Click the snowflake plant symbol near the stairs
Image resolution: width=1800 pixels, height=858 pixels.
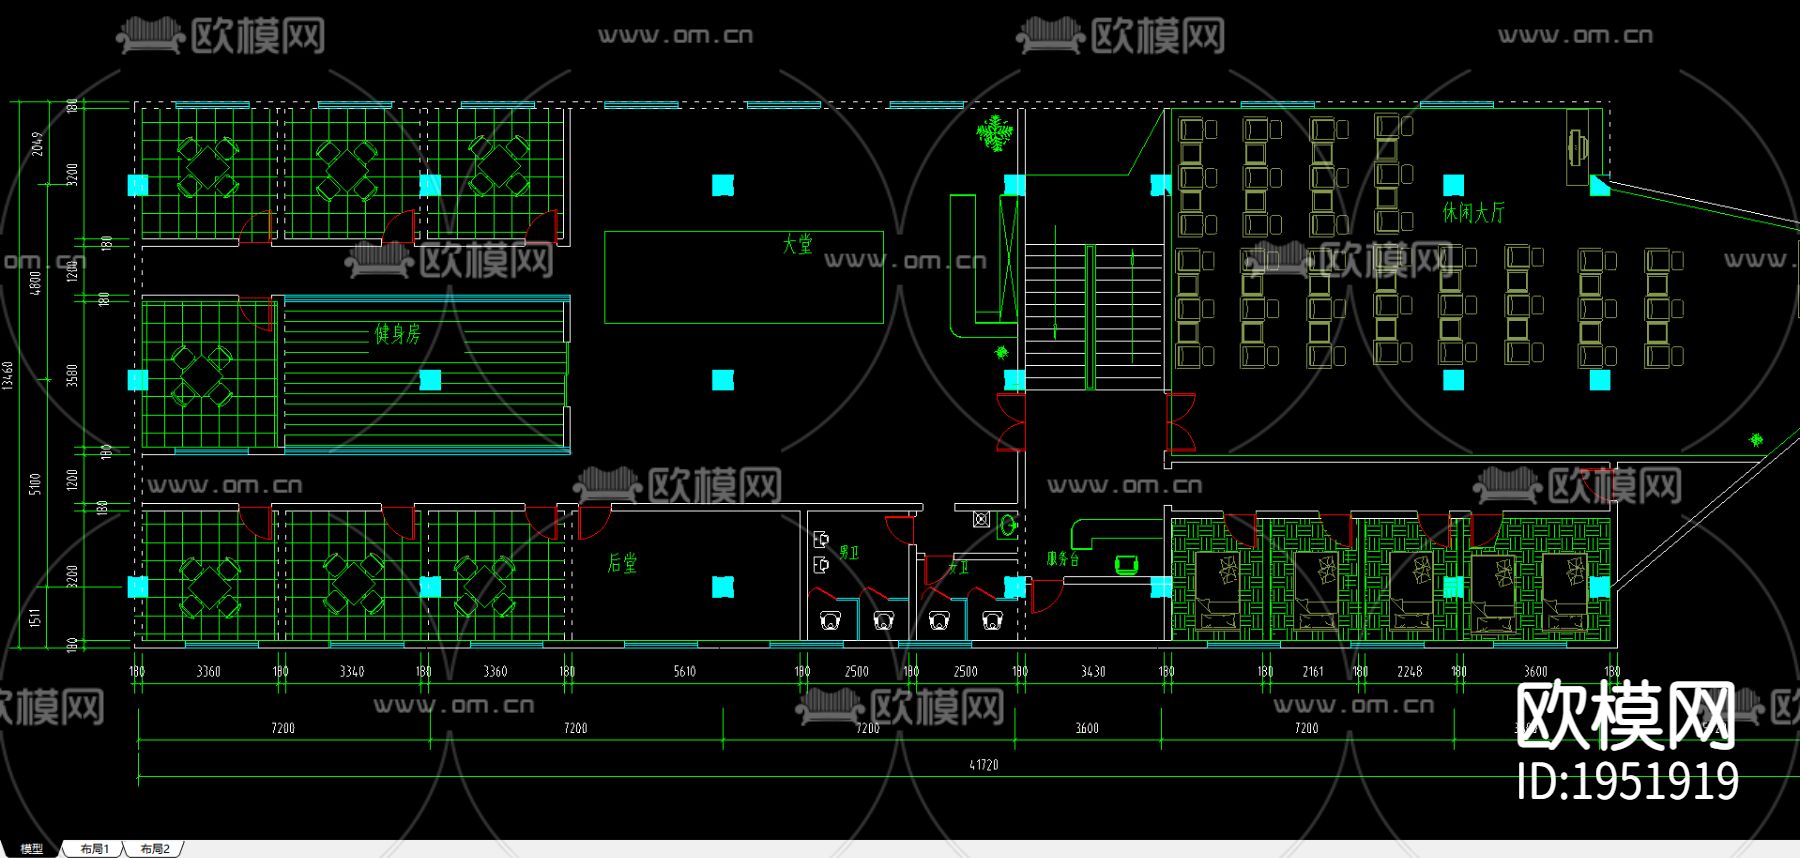[x=994, y=134]
